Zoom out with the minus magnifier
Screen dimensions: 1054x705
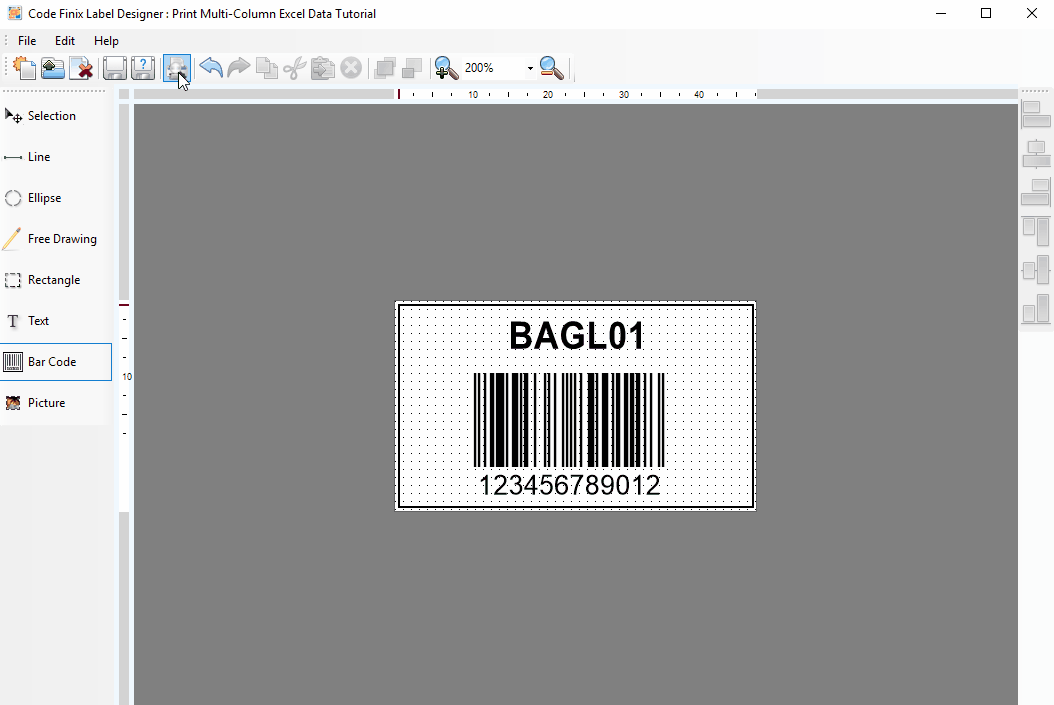coord(551,68)
